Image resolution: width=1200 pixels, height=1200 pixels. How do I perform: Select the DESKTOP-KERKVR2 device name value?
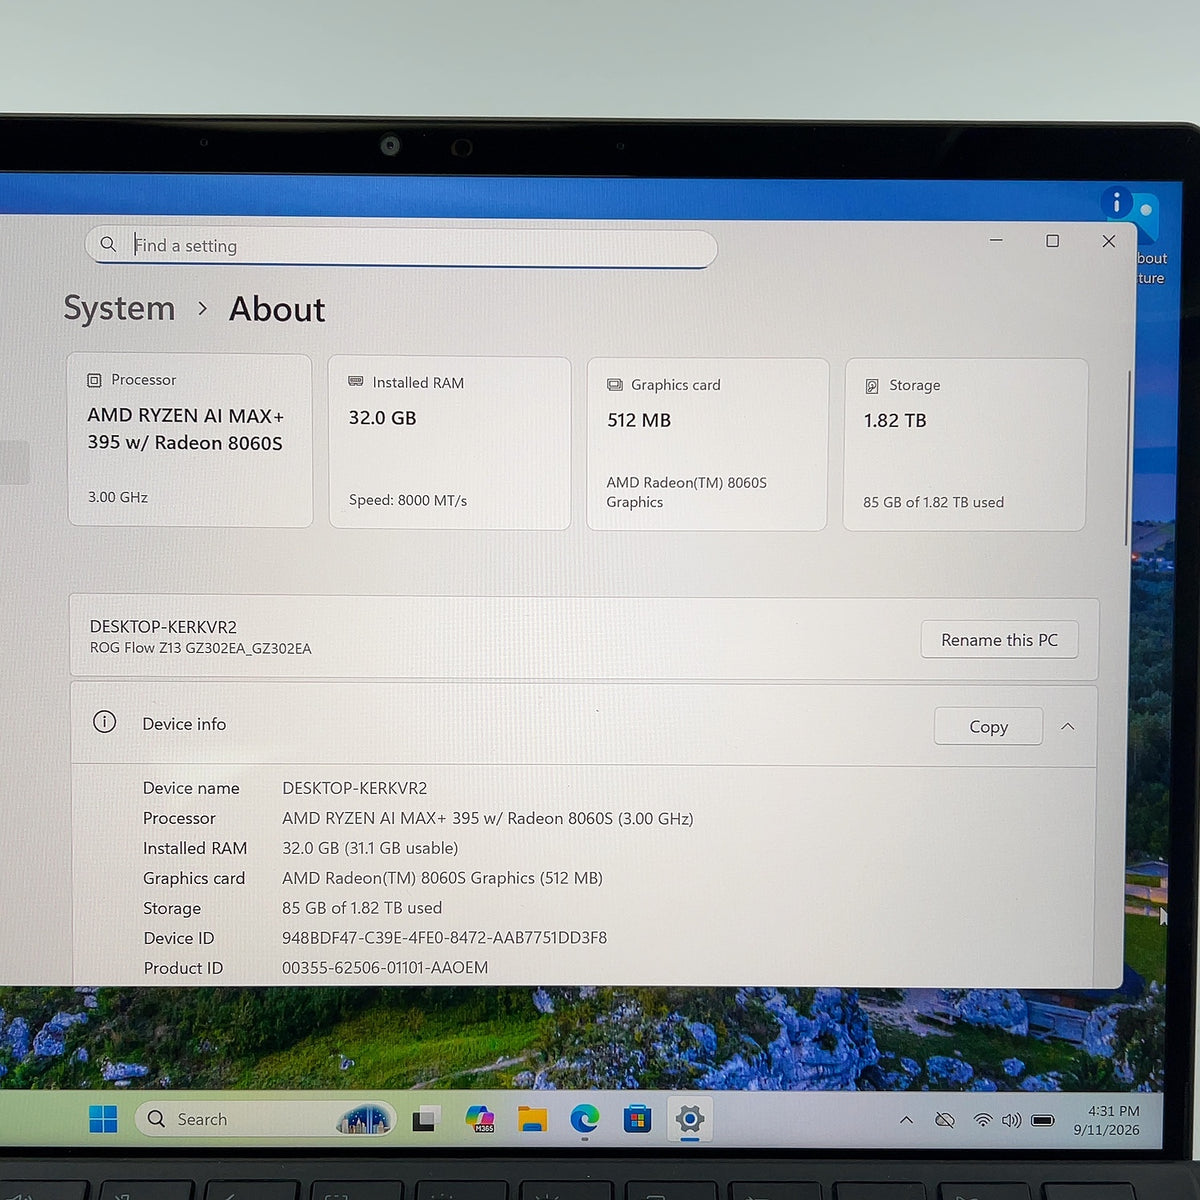[x=355, y=788]
